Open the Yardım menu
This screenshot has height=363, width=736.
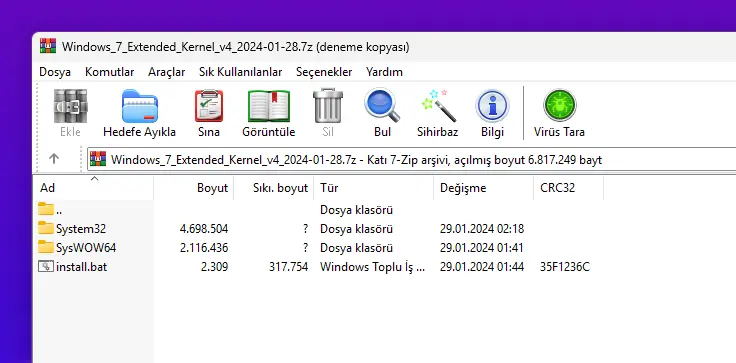click(384, 72)
